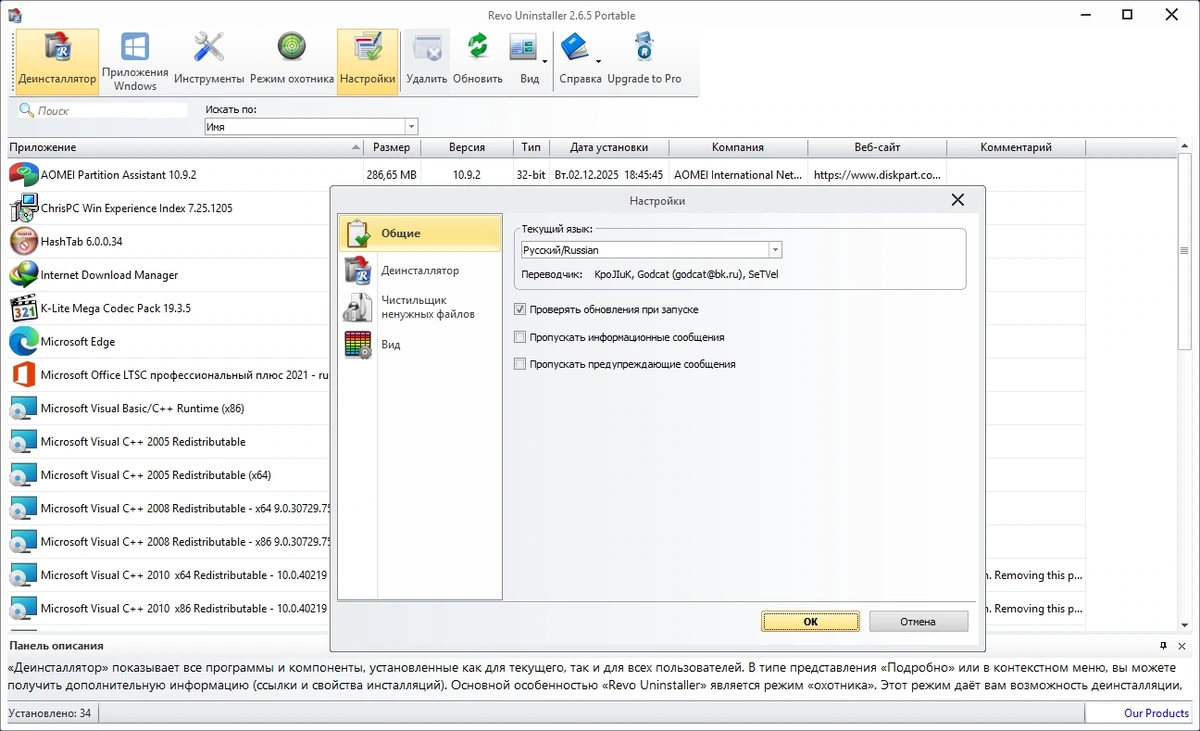
Task: Click the Установлено: 34 status text
Action: click(49, 713)
